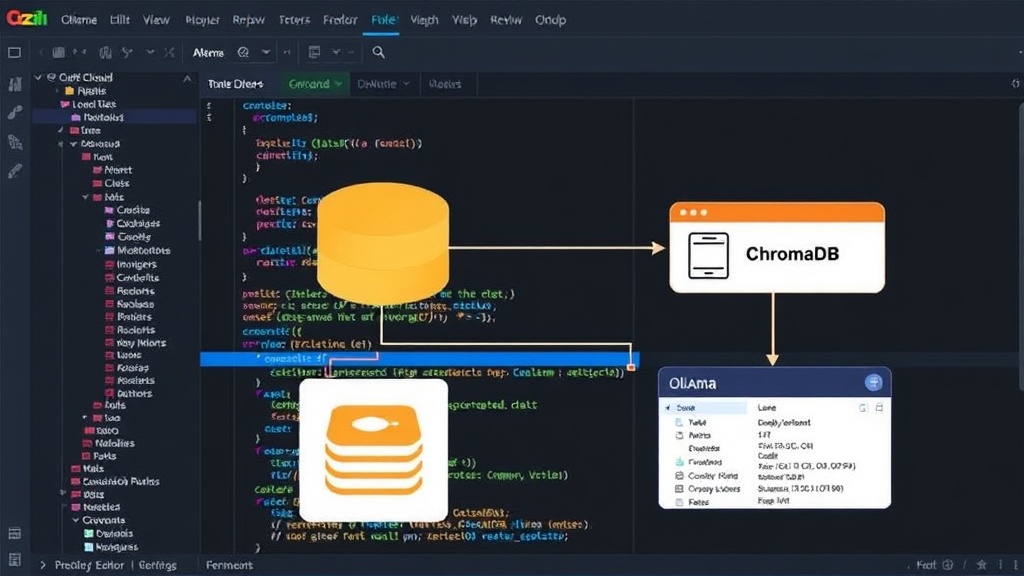Click the wrench icon in left sidebar

tap(15, 112)
